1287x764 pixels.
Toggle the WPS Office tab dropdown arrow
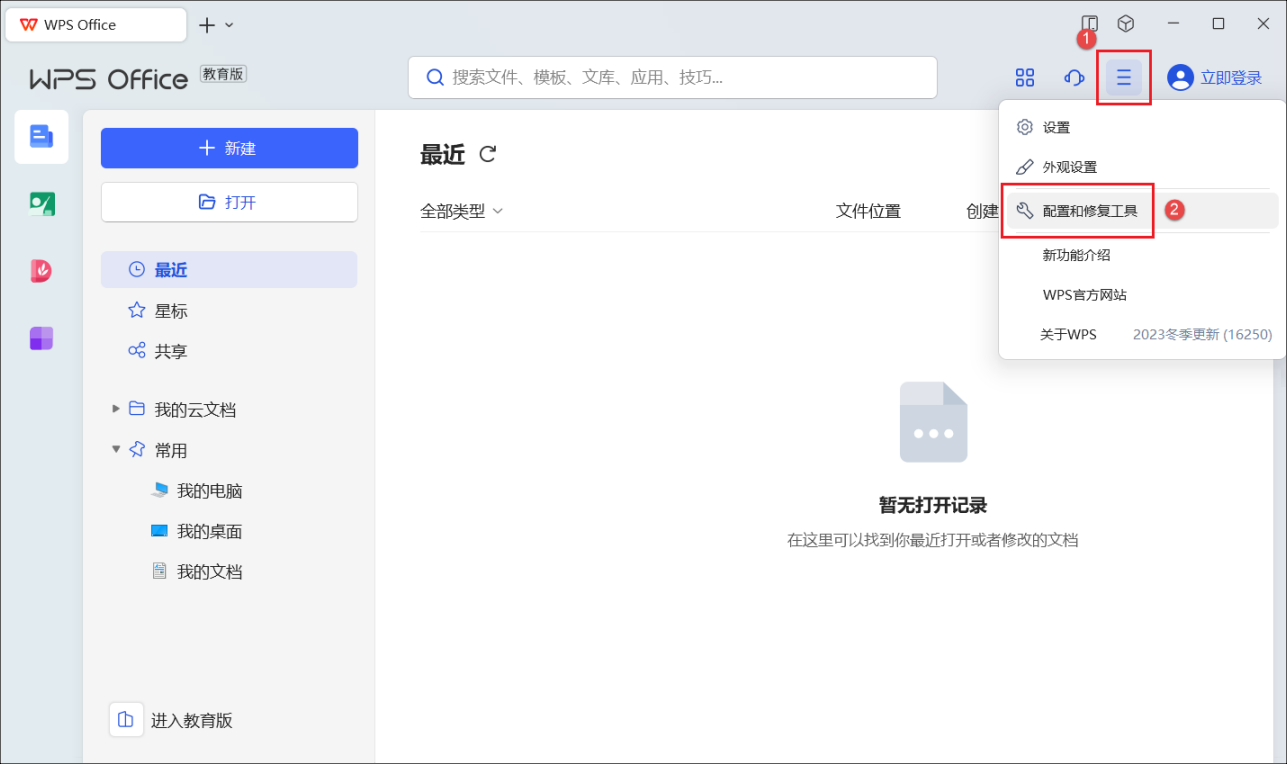pyautogui.click(x=228, y=24)
